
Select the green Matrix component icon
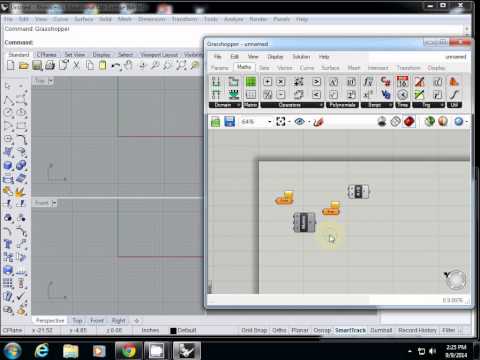251,82
